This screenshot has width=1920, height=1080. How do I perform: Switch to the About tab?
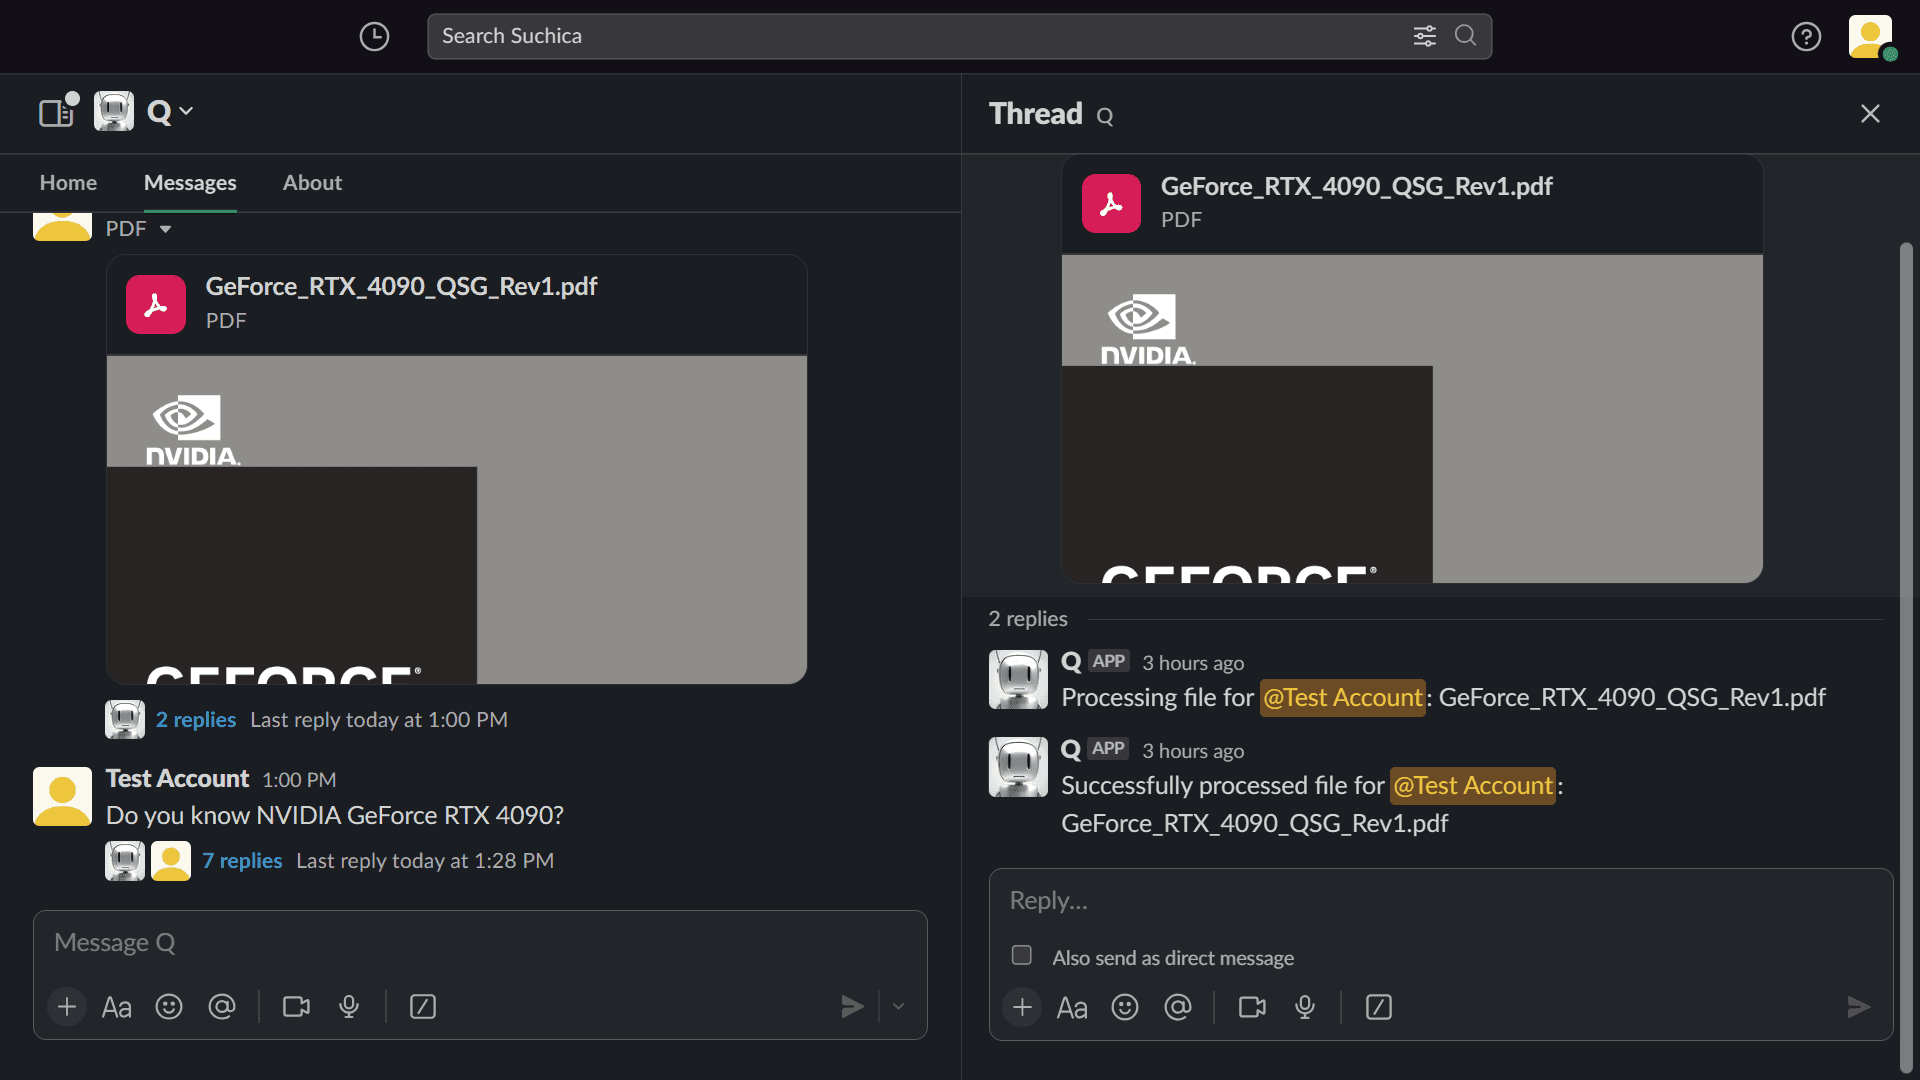click(x=313, y=182)
